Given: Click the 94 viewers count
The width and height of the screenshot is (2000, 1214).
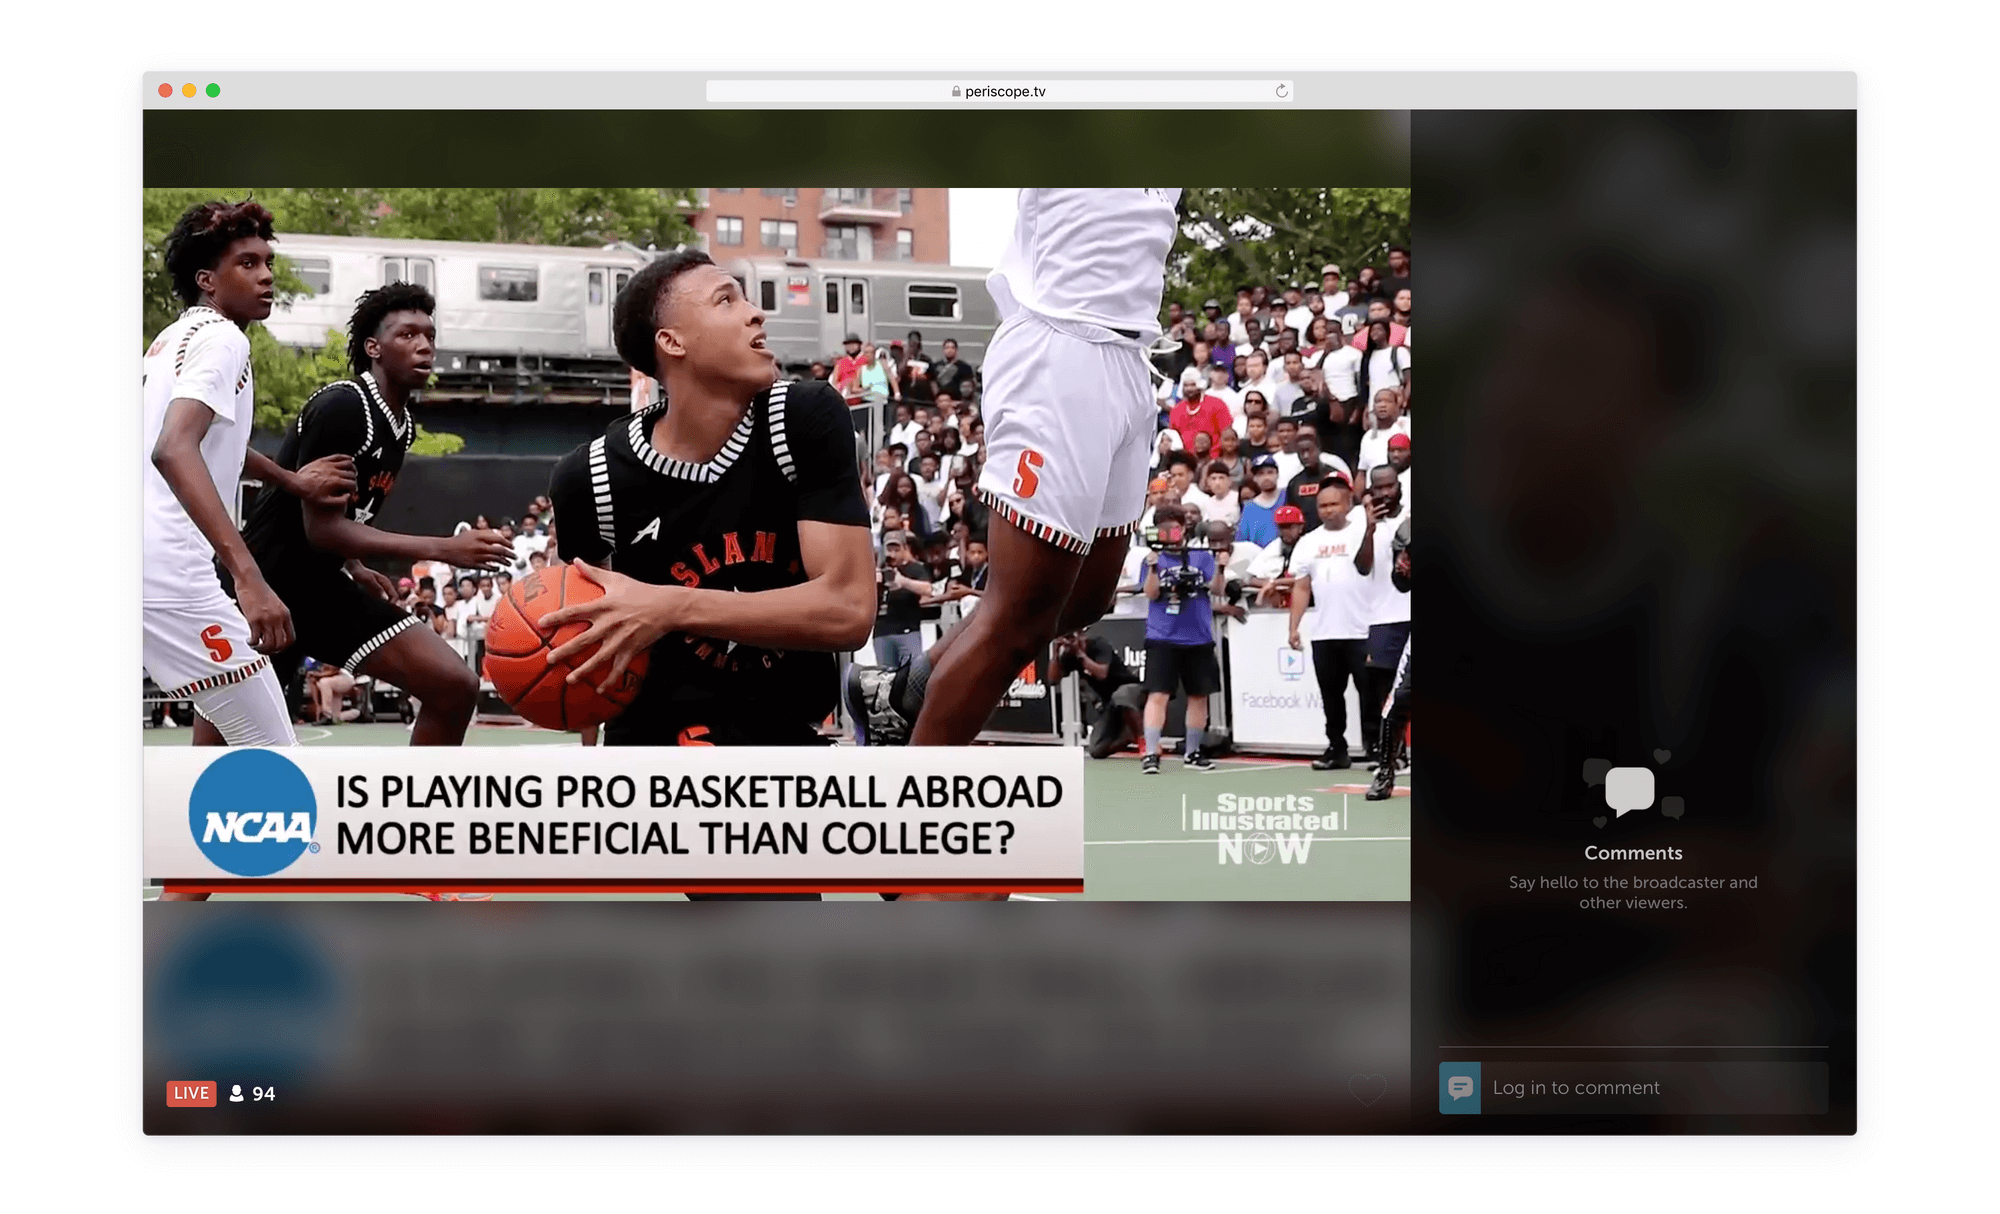Looking at the screenshot, I should [264, 1093].
